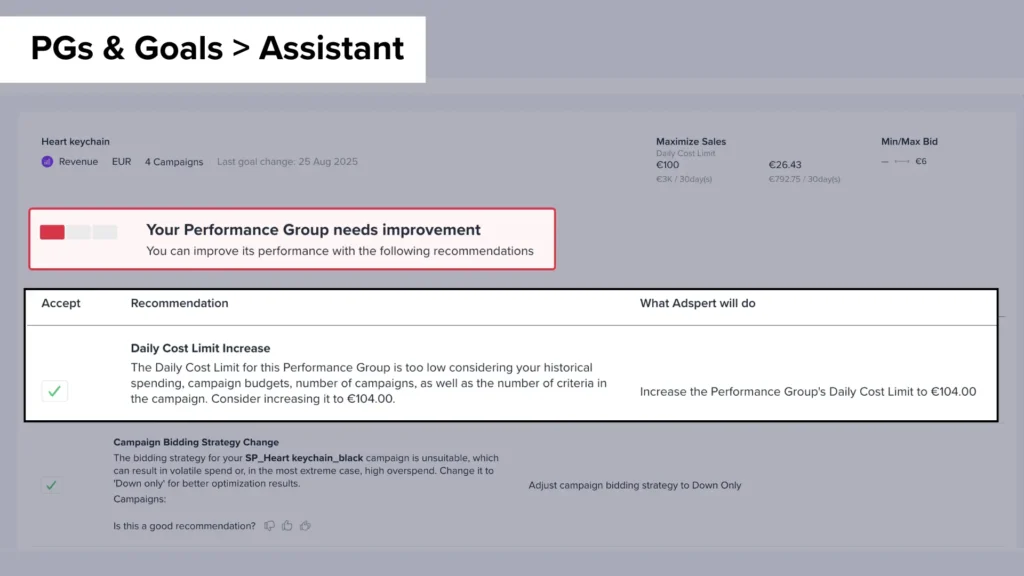Open the 4 Campaigns link

coord(173,161)
